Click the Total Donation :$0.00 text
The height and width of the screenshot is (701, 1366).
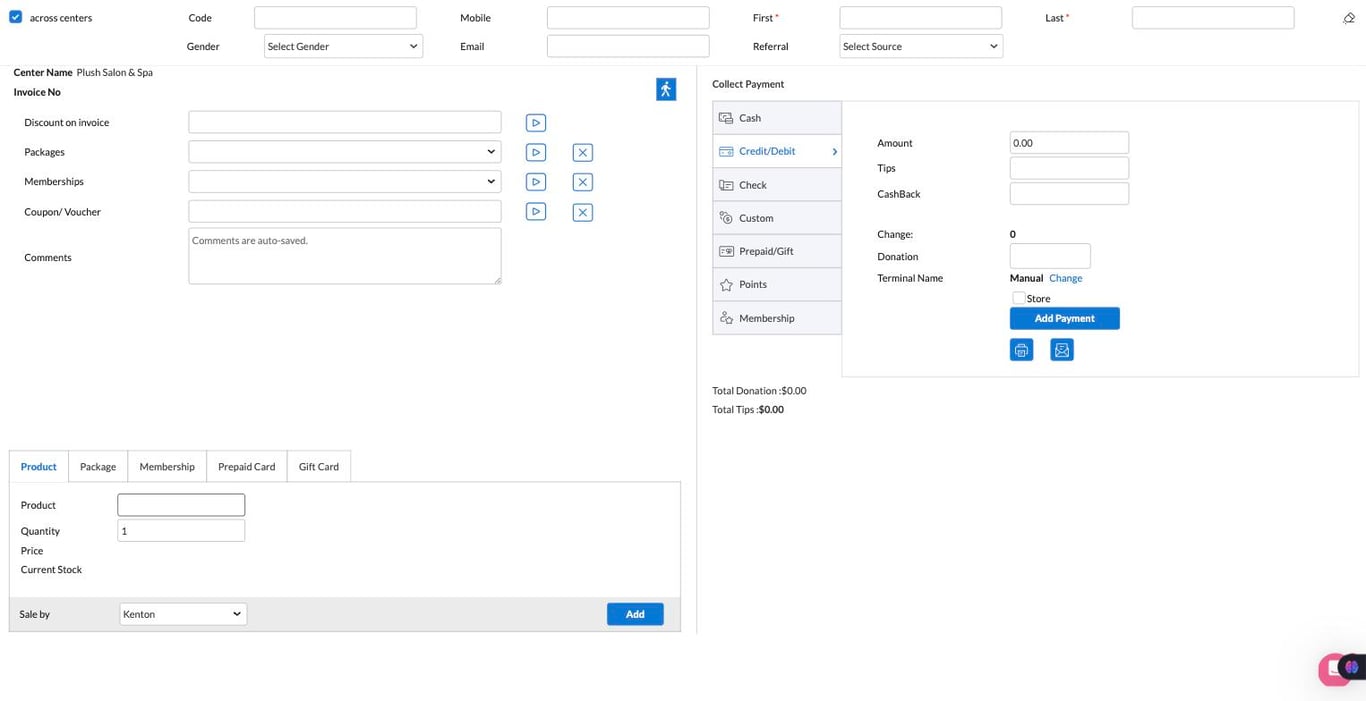(x=759, y=391)
